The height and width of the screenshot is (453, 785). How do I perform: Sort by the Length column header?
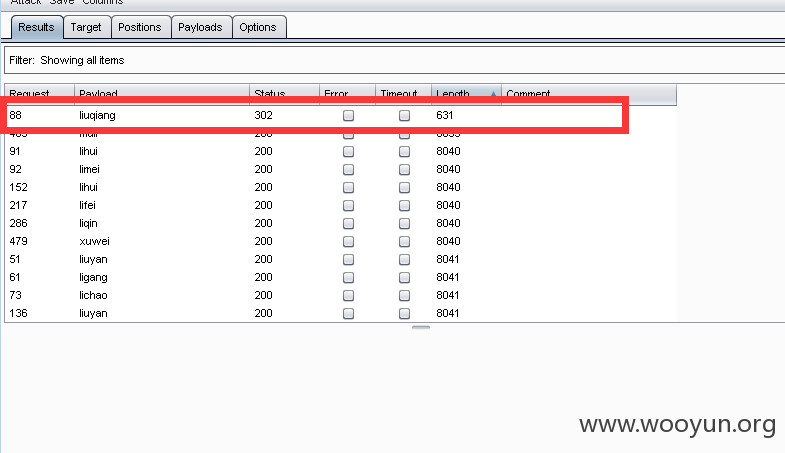466,94
